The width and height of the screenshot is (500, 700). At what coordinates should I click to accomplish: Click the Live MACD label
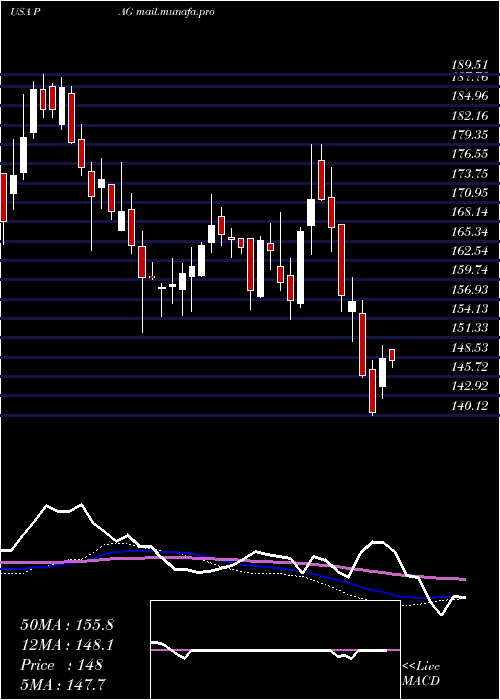(421, 674)
